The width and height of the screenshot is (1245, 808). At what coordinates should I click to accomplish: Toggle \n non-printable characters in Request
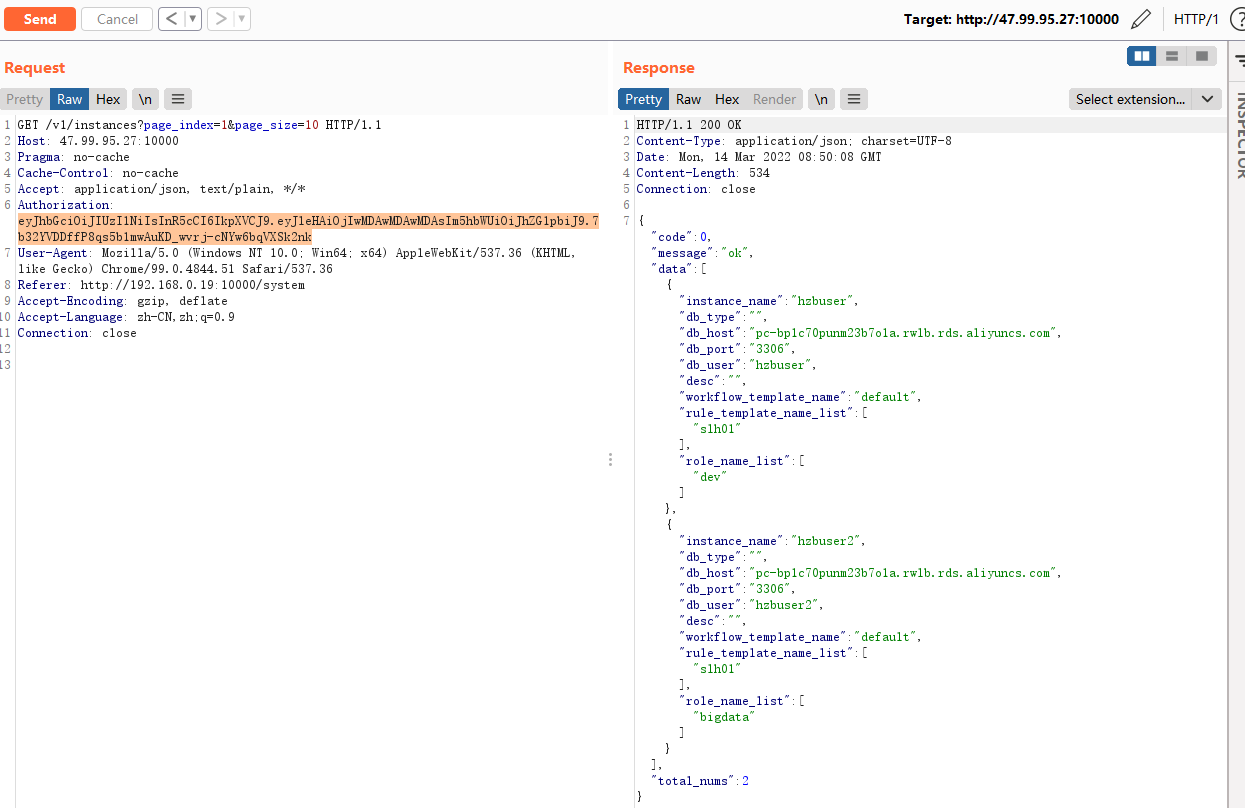pyautogui.click(x=146, y=99)
